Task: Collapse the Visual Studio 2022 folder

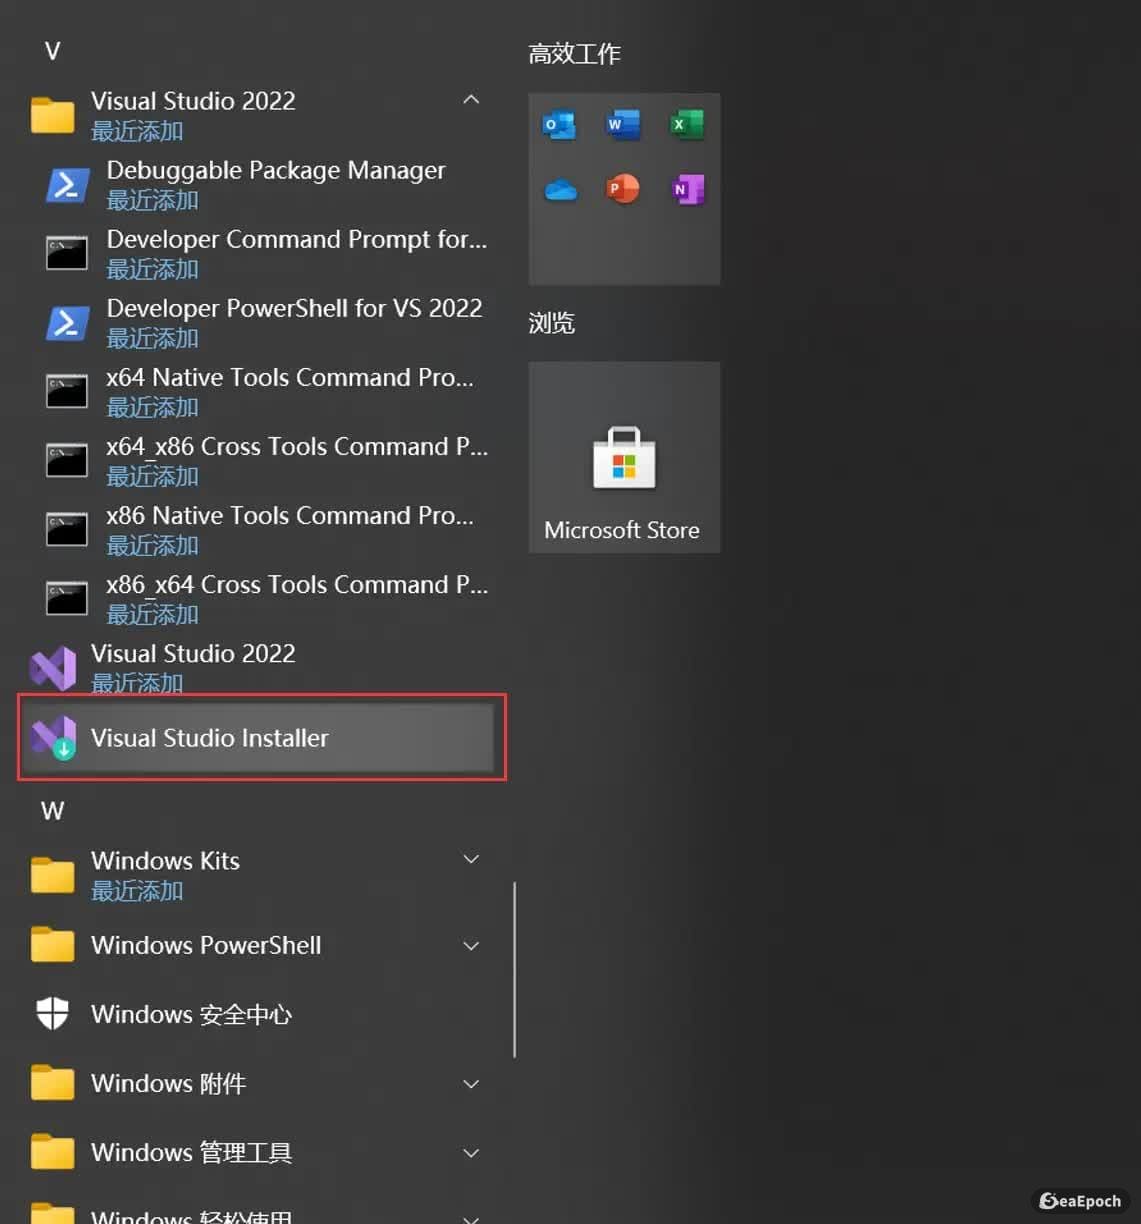Action: (x=471, y=100)
